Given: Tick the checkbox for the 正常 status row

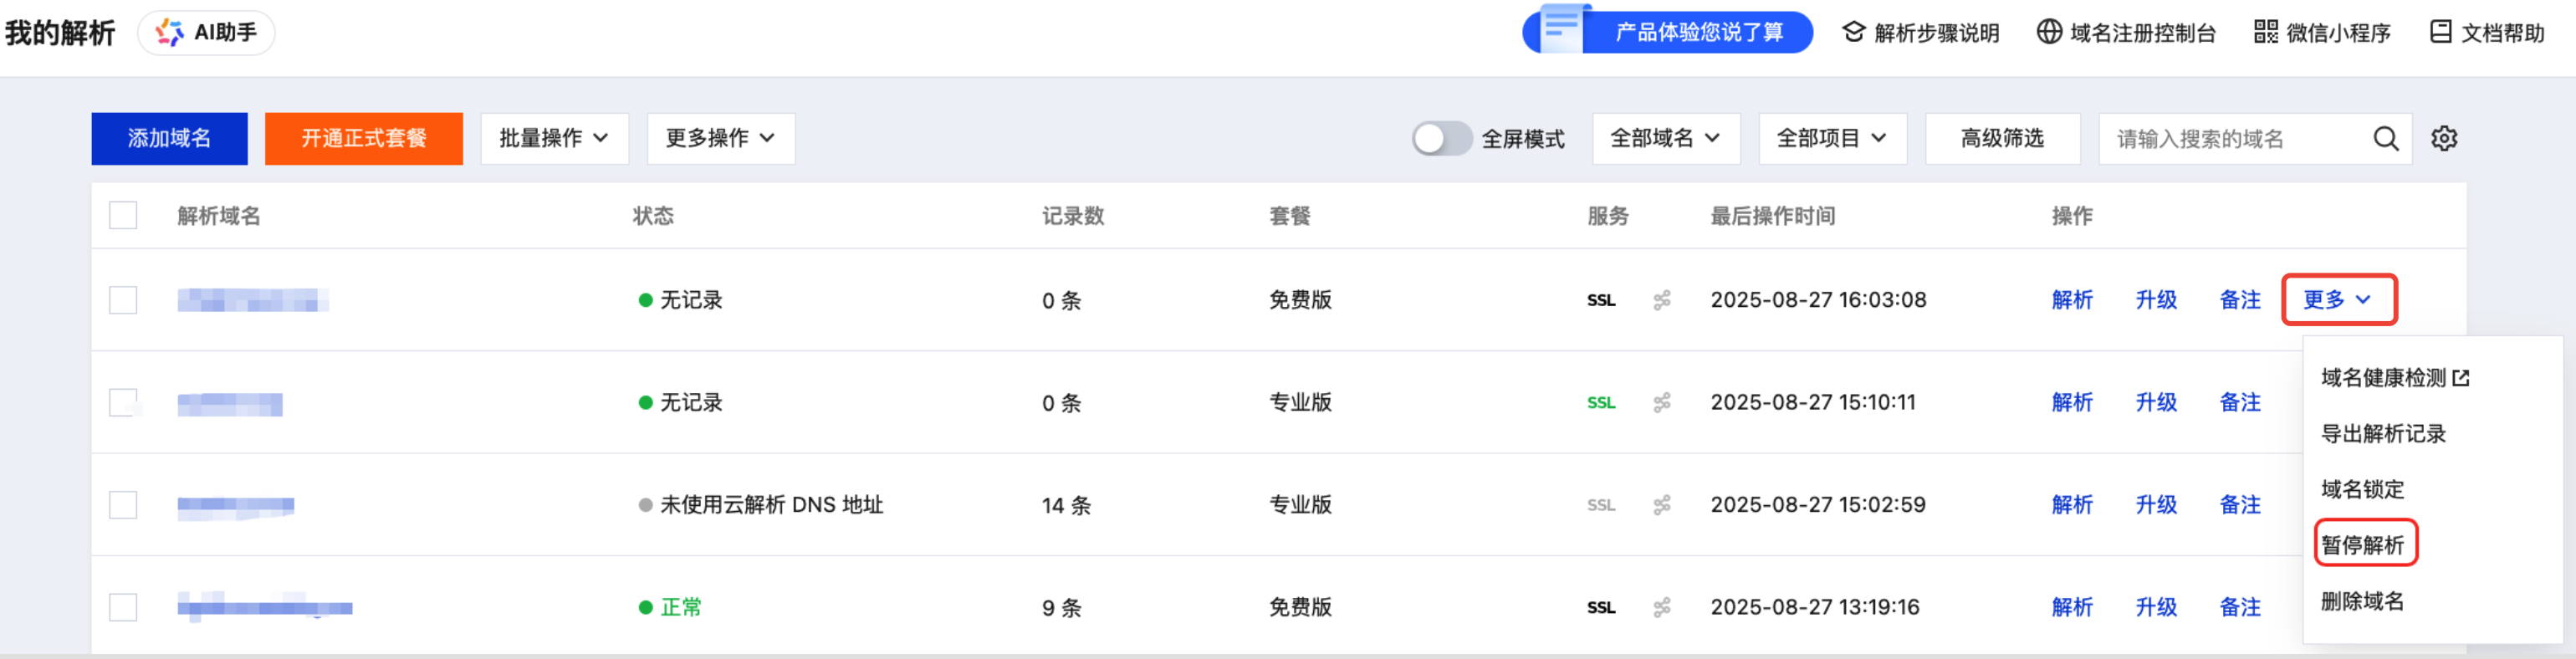Looking at the screenshot, I should click(x=123, y=607).
